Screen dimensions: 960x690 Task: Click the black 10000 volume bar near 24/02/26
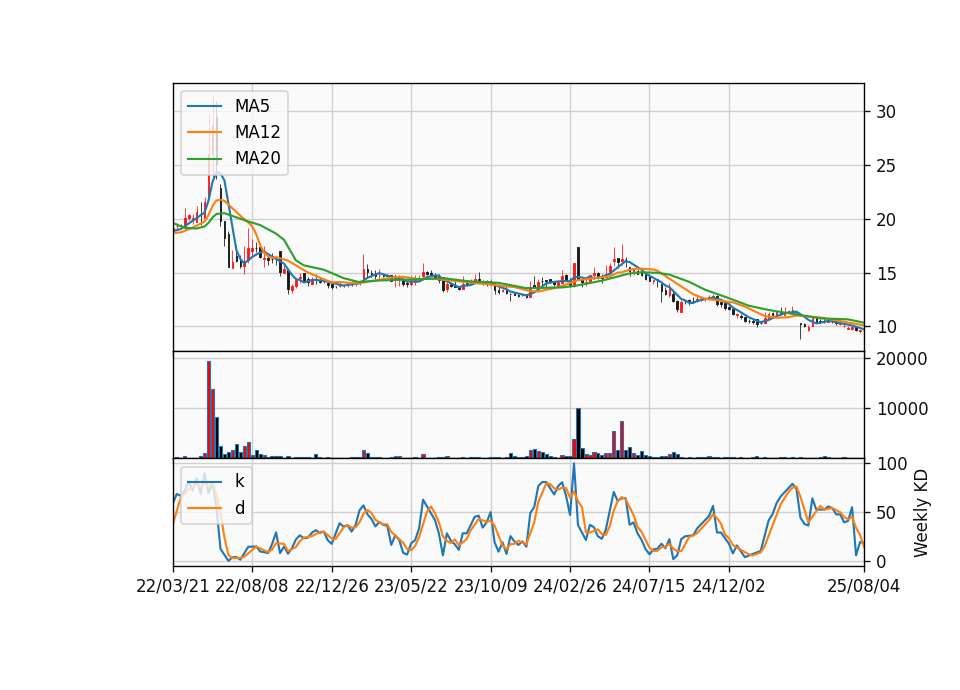[x=579, y=433]
